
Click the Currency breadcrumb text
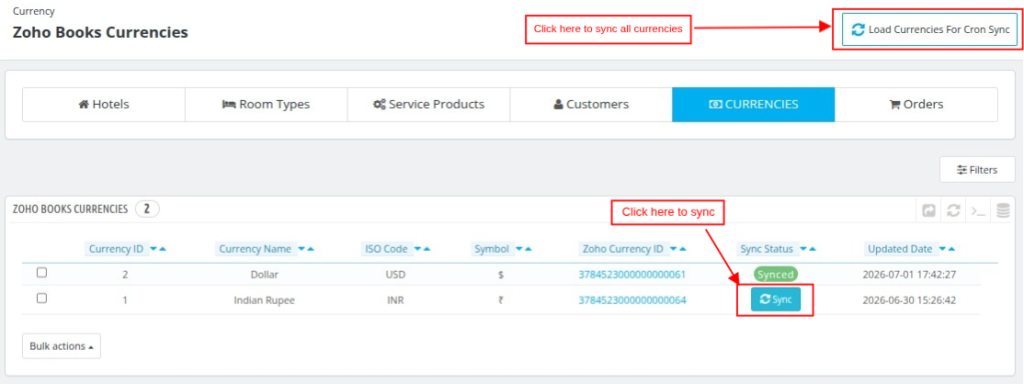coord(34,11)
